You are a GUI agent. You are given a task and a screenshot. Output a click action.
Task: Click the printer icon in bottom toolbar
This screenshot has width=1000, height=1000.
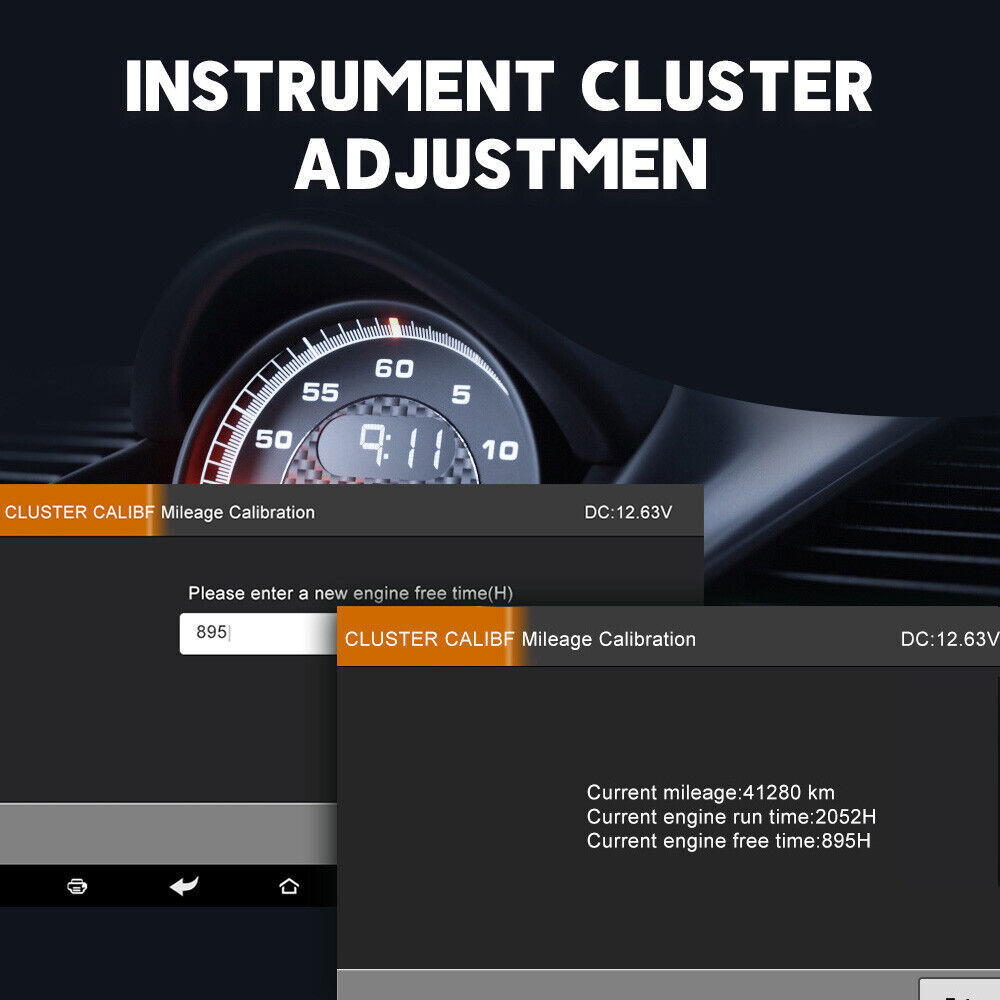click(78, 886)
